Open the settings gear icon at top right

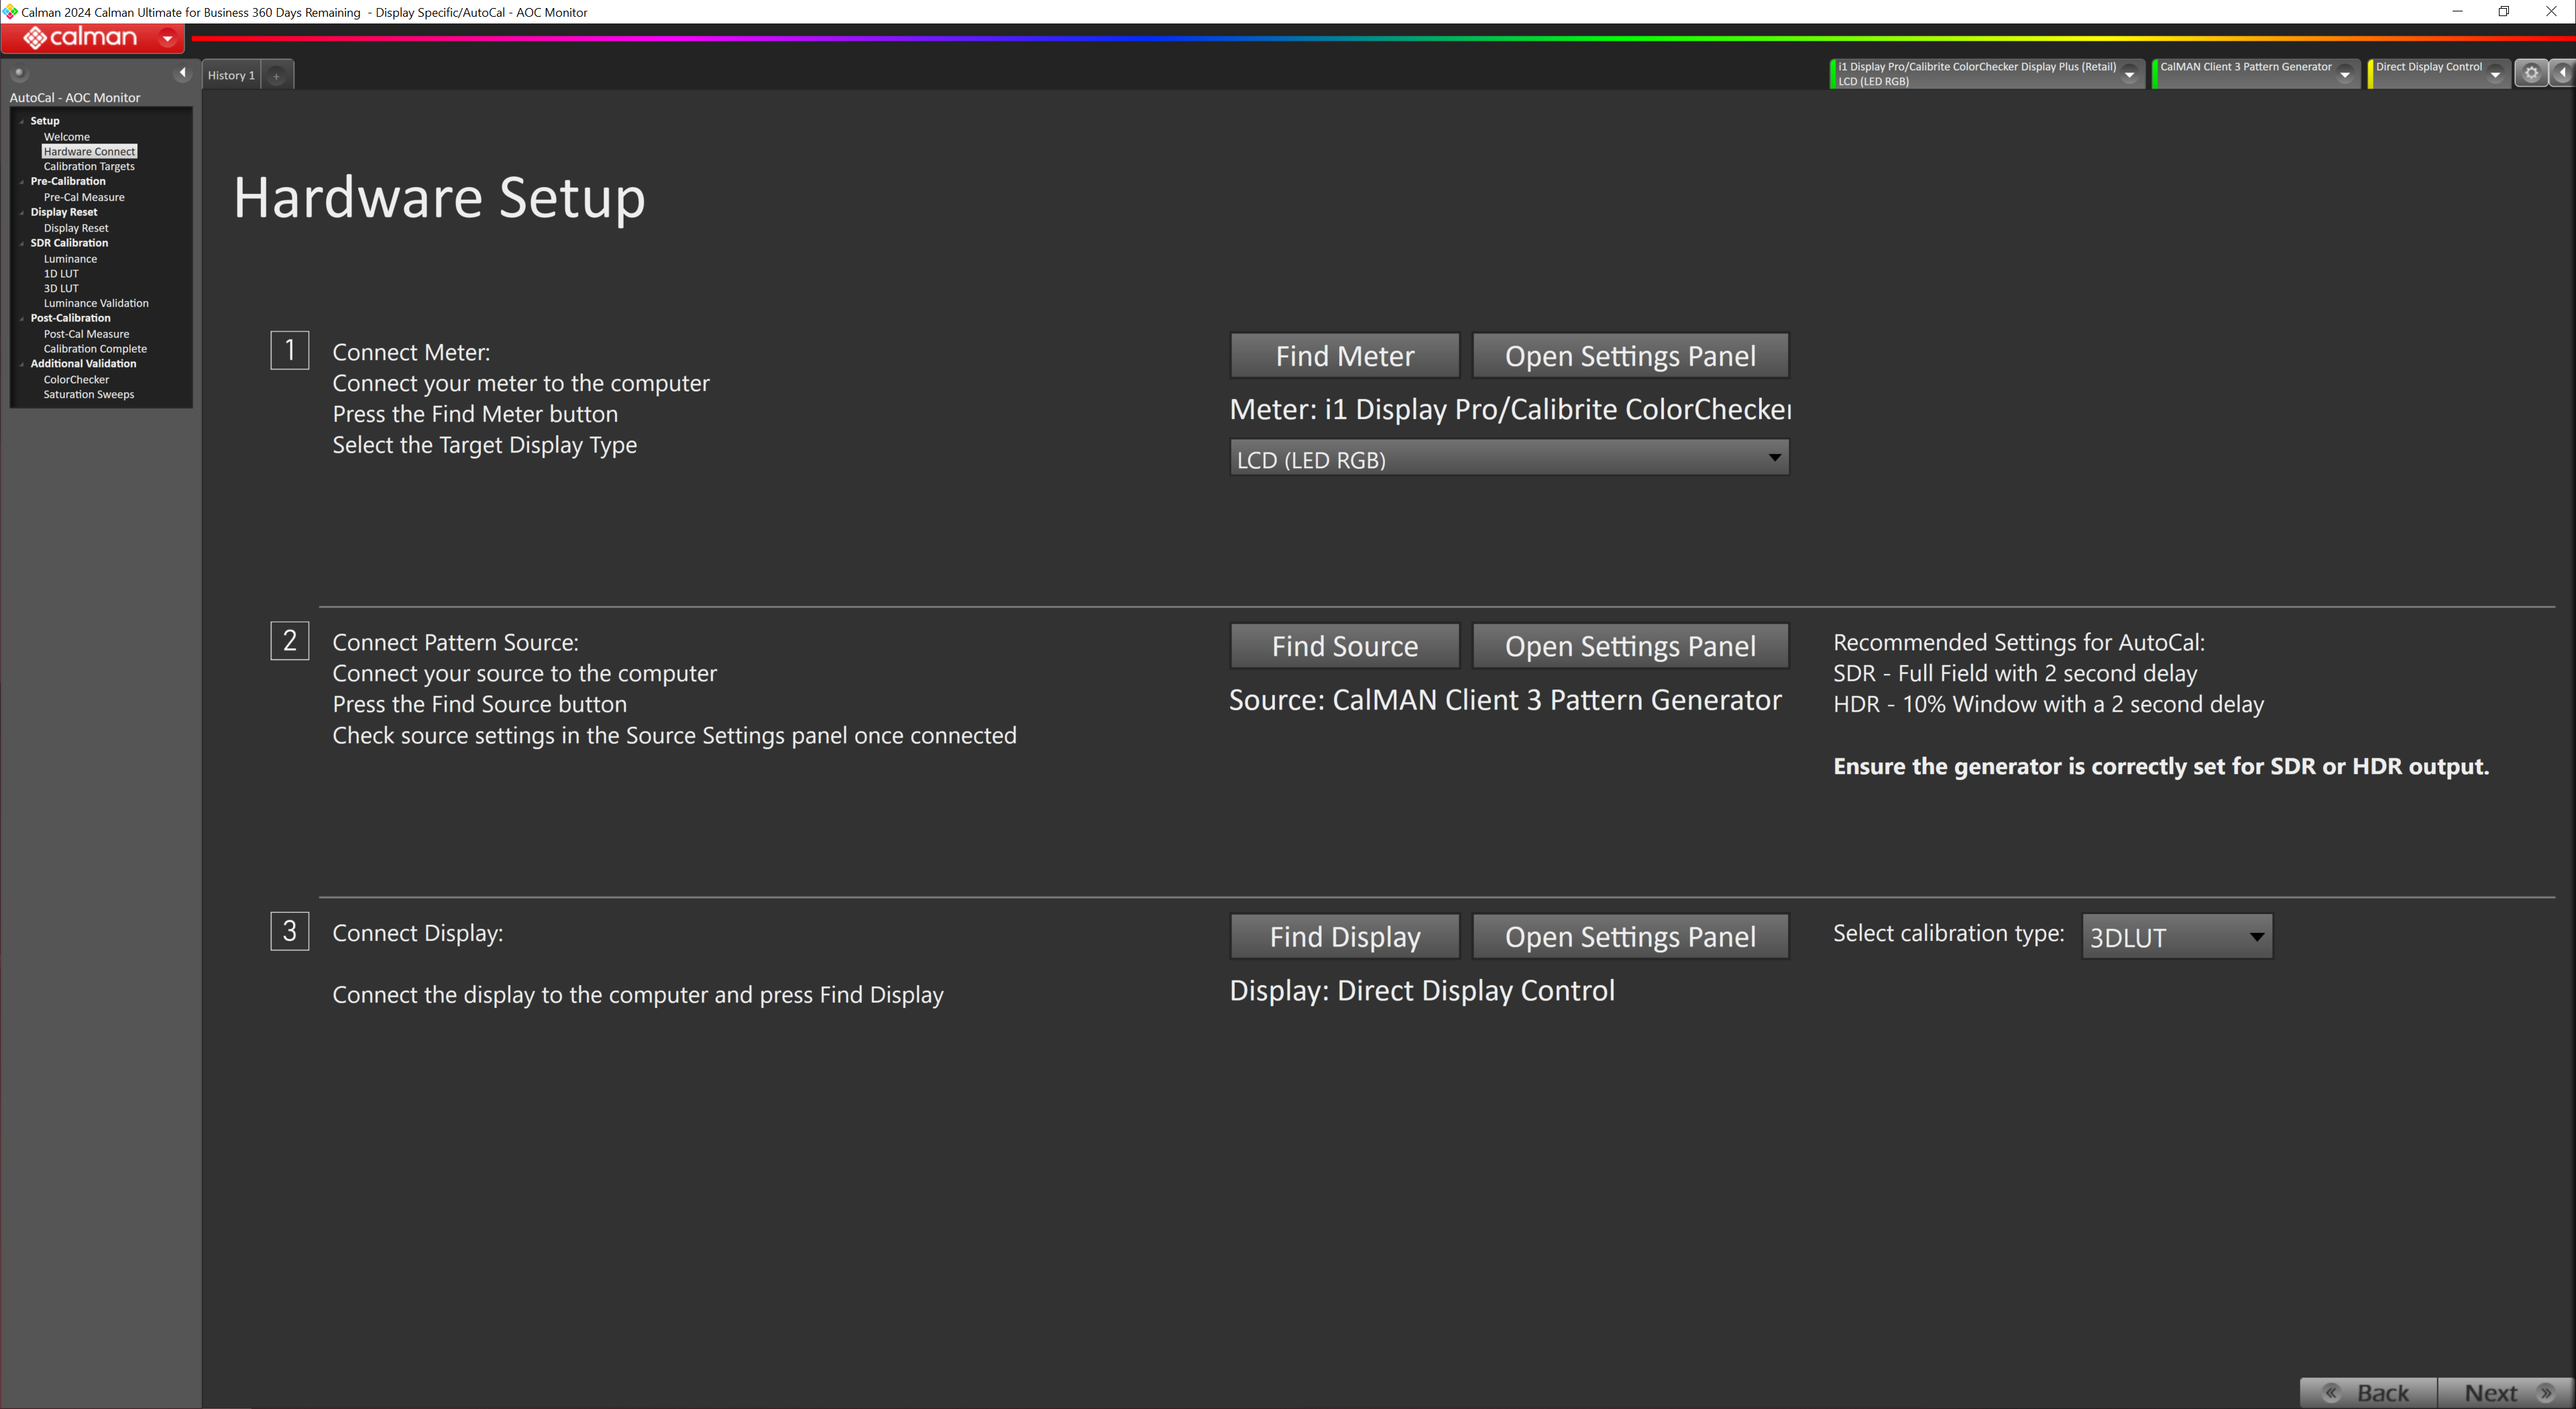tap(2531, 73)
